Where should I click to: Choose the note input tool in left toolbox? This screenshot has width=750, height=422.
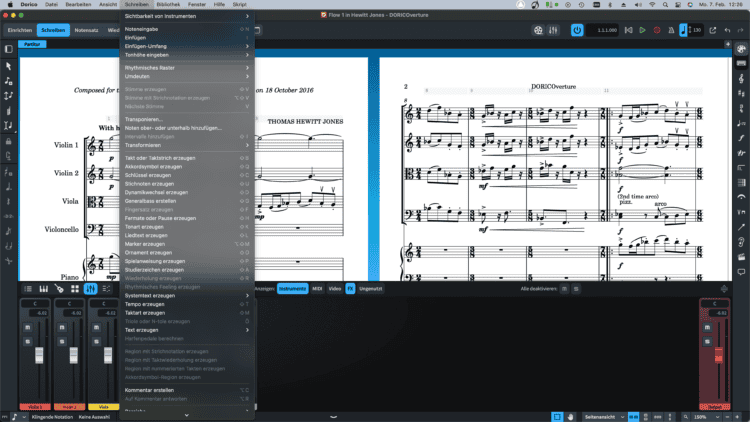[x=9, y=81]
